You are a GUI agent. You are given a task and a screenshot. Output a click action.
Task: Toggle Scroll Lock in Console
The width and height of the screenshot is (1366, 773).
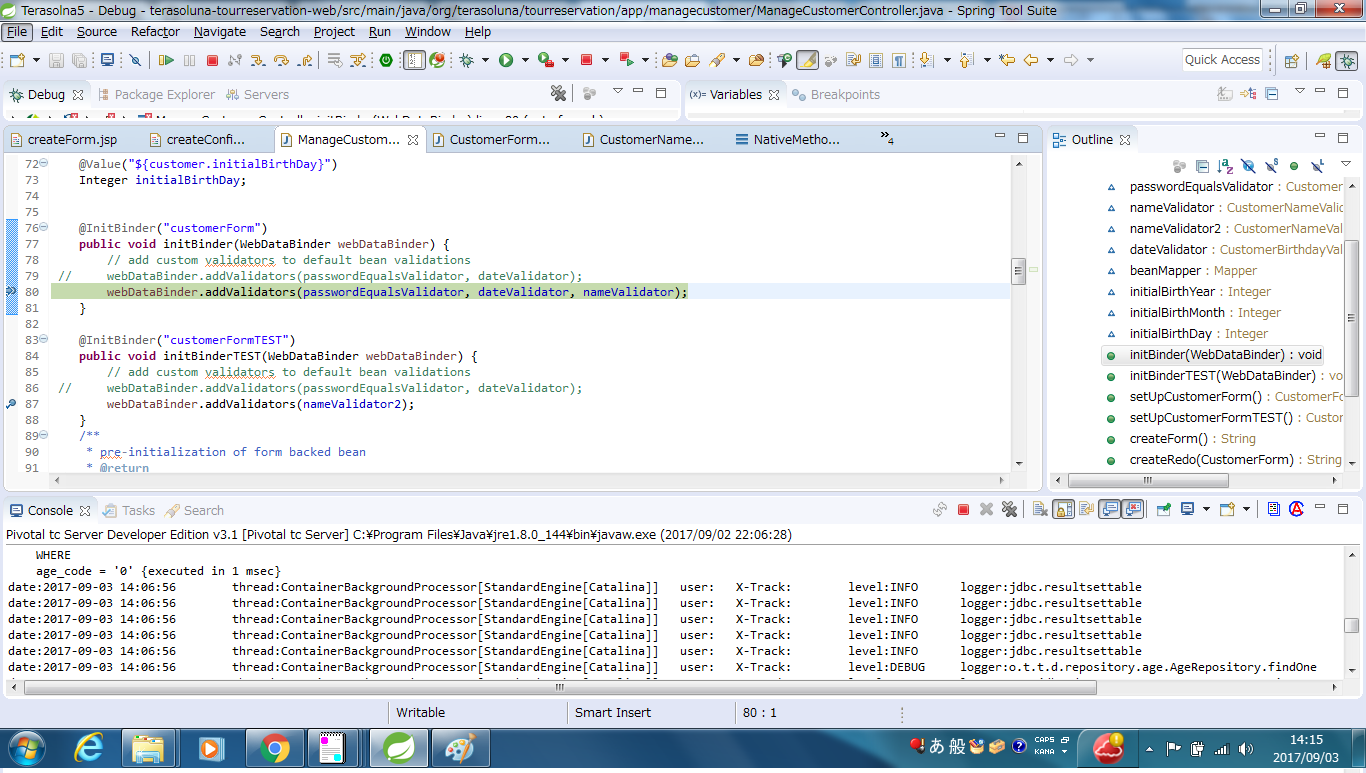1064,510
